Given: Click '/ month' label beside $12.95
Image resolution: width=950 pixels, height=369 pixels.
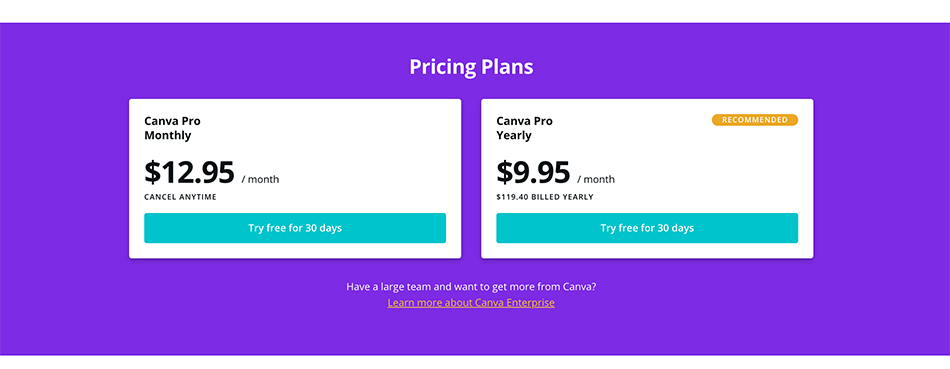Looking at the screenshot, I should pos(261,179).
